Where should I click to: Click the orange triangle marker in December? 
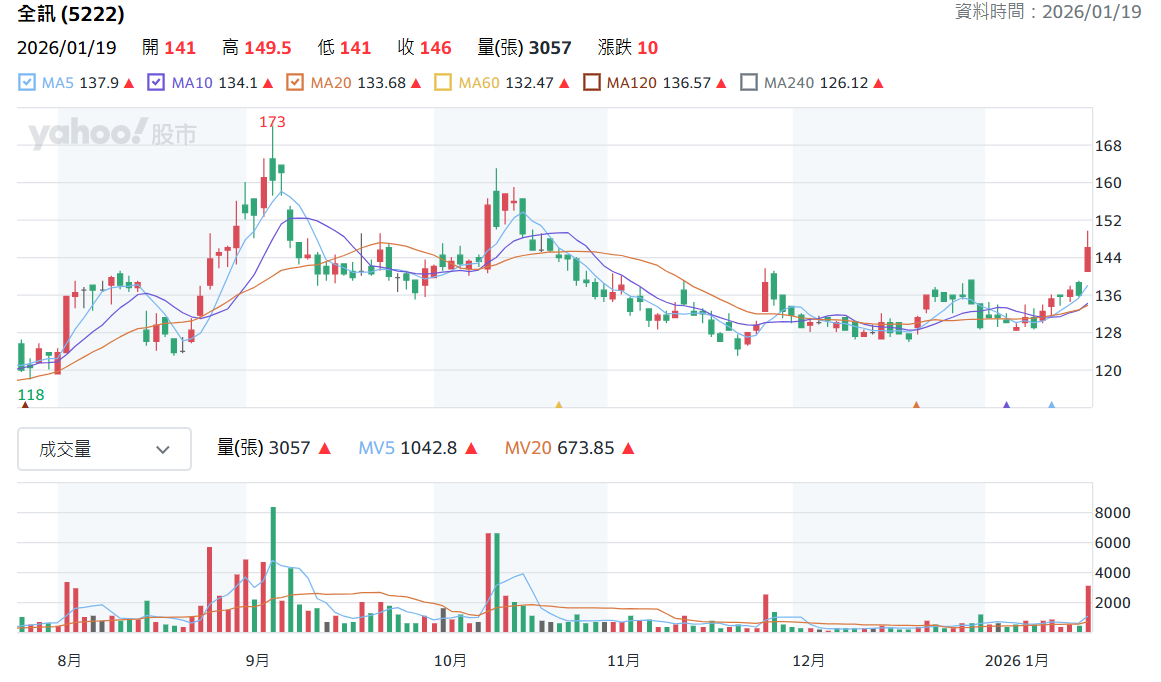916,404
